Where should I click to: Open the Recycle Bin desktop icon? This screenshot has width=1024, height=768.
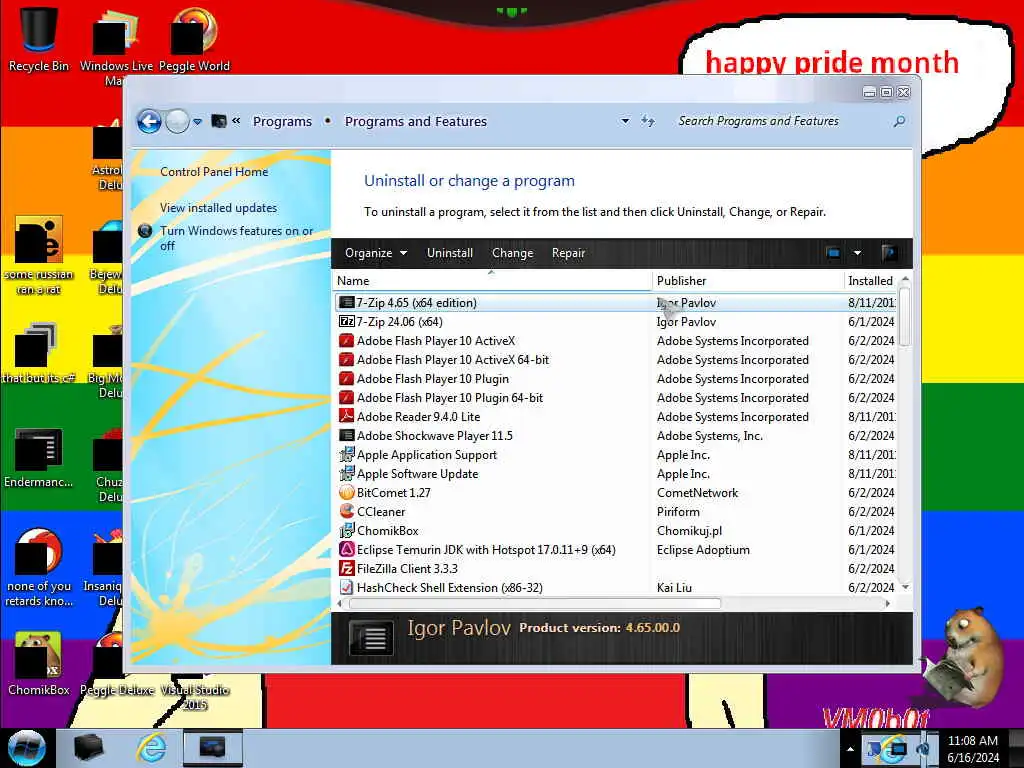coord(39,39)
